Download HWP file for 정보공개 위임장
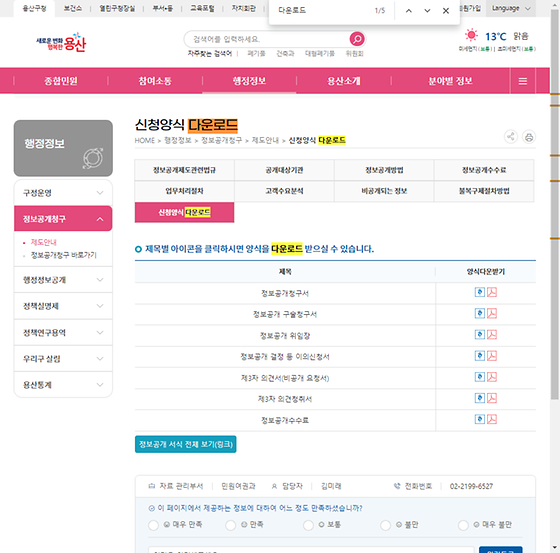The height and width of the screenshot is (553, 560). click(x=480, y=334)
